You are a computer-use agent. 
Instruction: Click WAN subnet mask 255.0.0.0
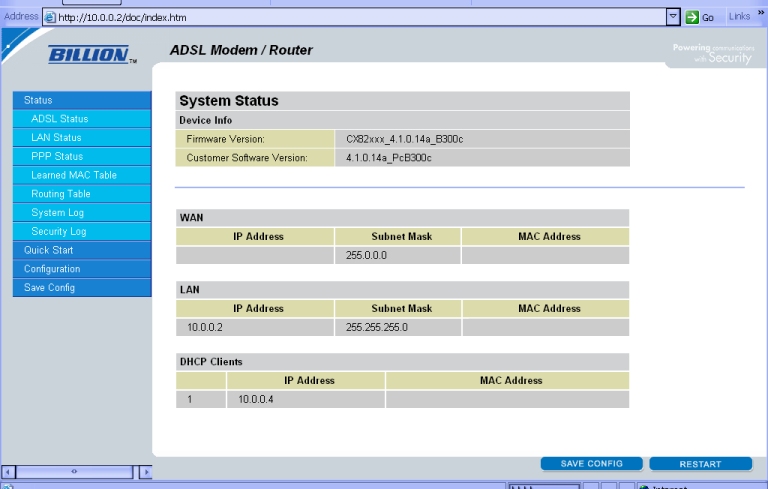[x=366, y=255]
